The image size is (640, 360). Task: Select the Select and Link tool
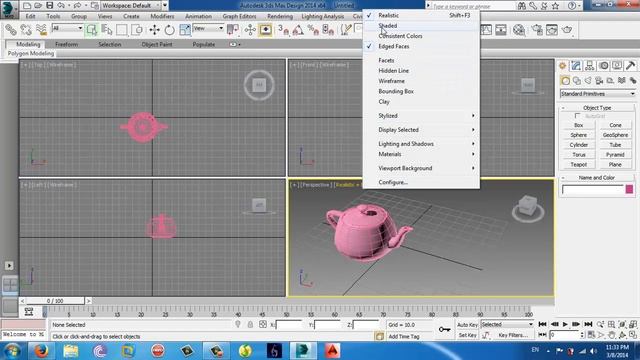11,30
